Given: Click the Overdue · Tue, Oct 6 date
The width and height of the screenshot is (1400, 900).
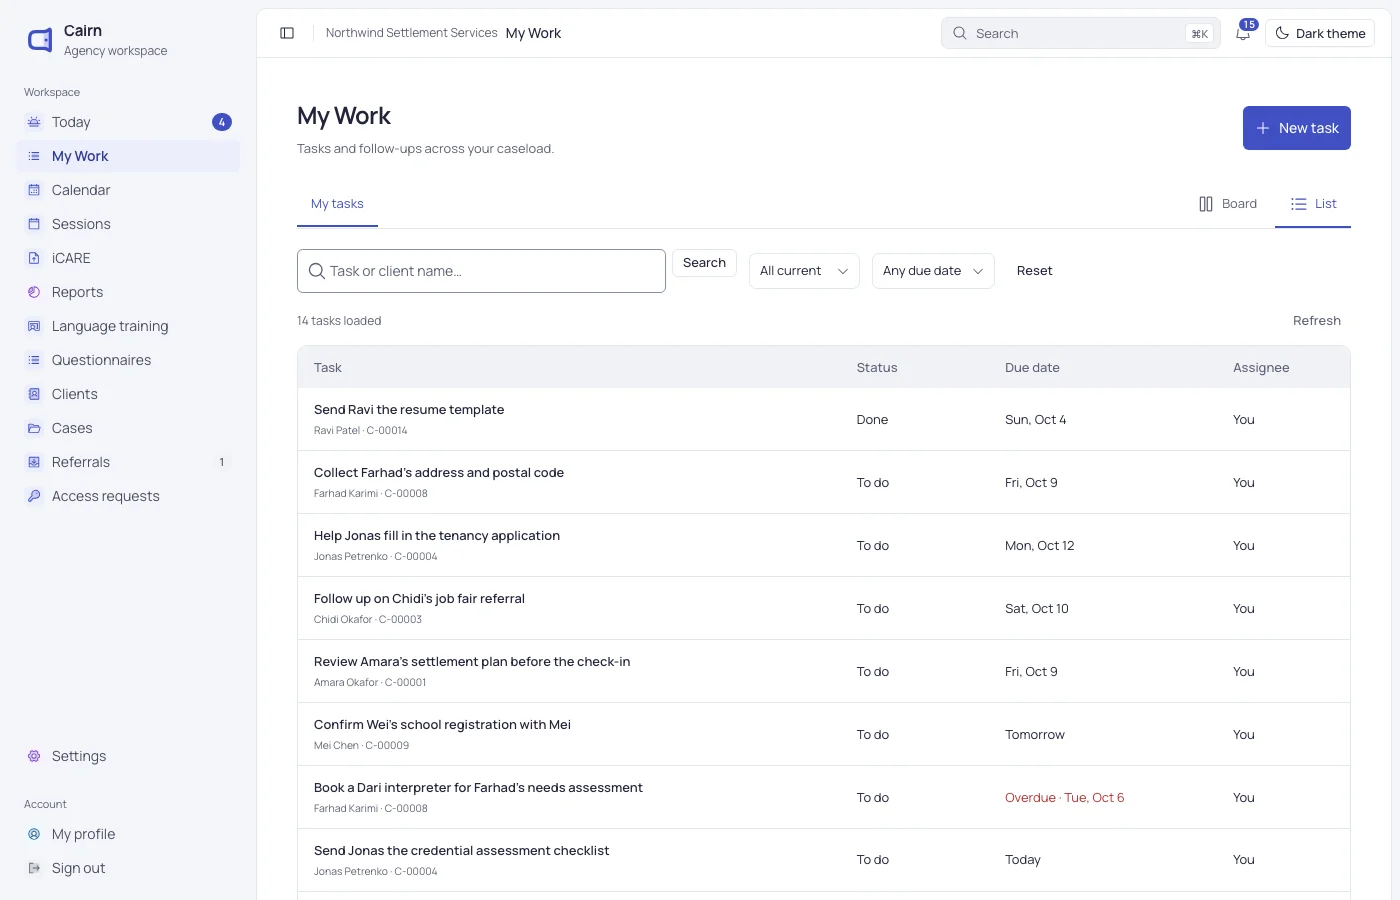Looking at the screenshot, I should click(1064, 798).
